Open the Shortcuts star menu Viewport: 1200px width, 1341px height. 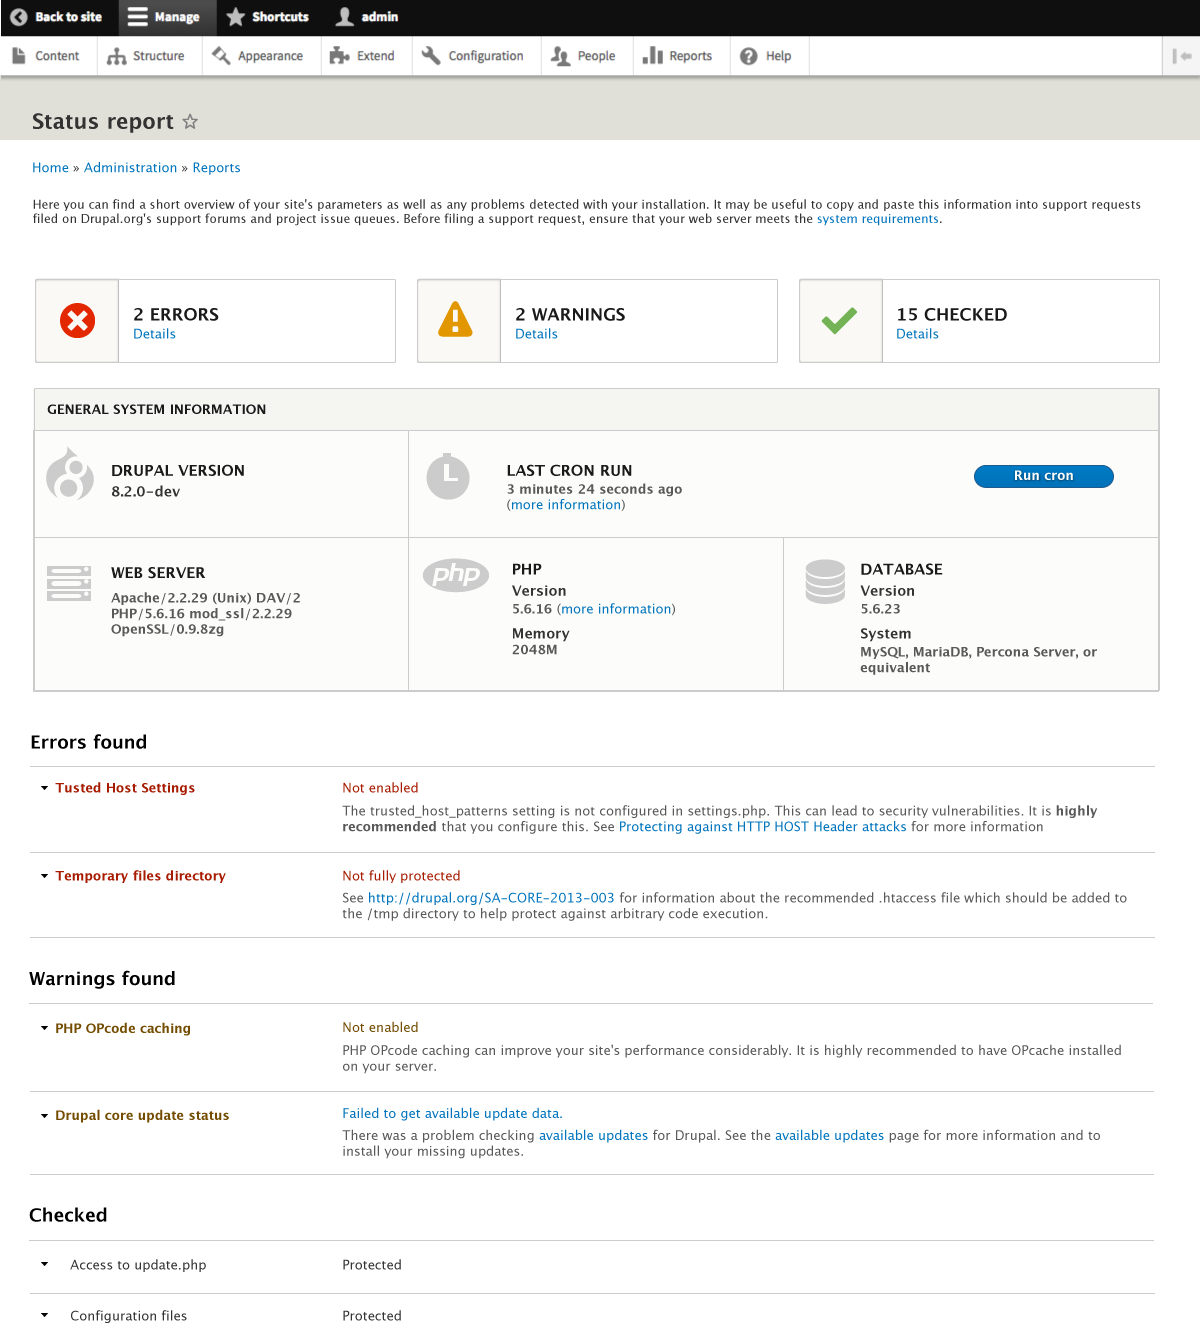(x=268, y=17)
